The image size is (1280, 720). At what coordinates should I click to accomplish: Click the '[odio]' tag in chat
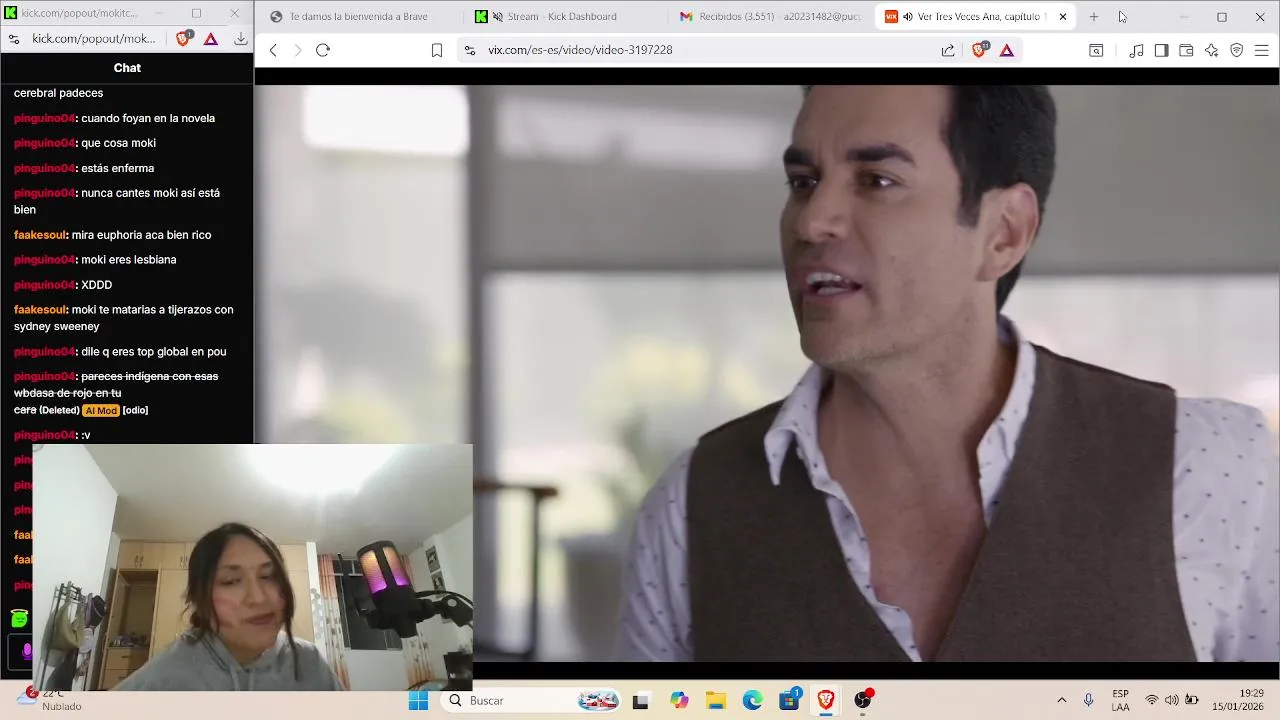click(135, 410)
